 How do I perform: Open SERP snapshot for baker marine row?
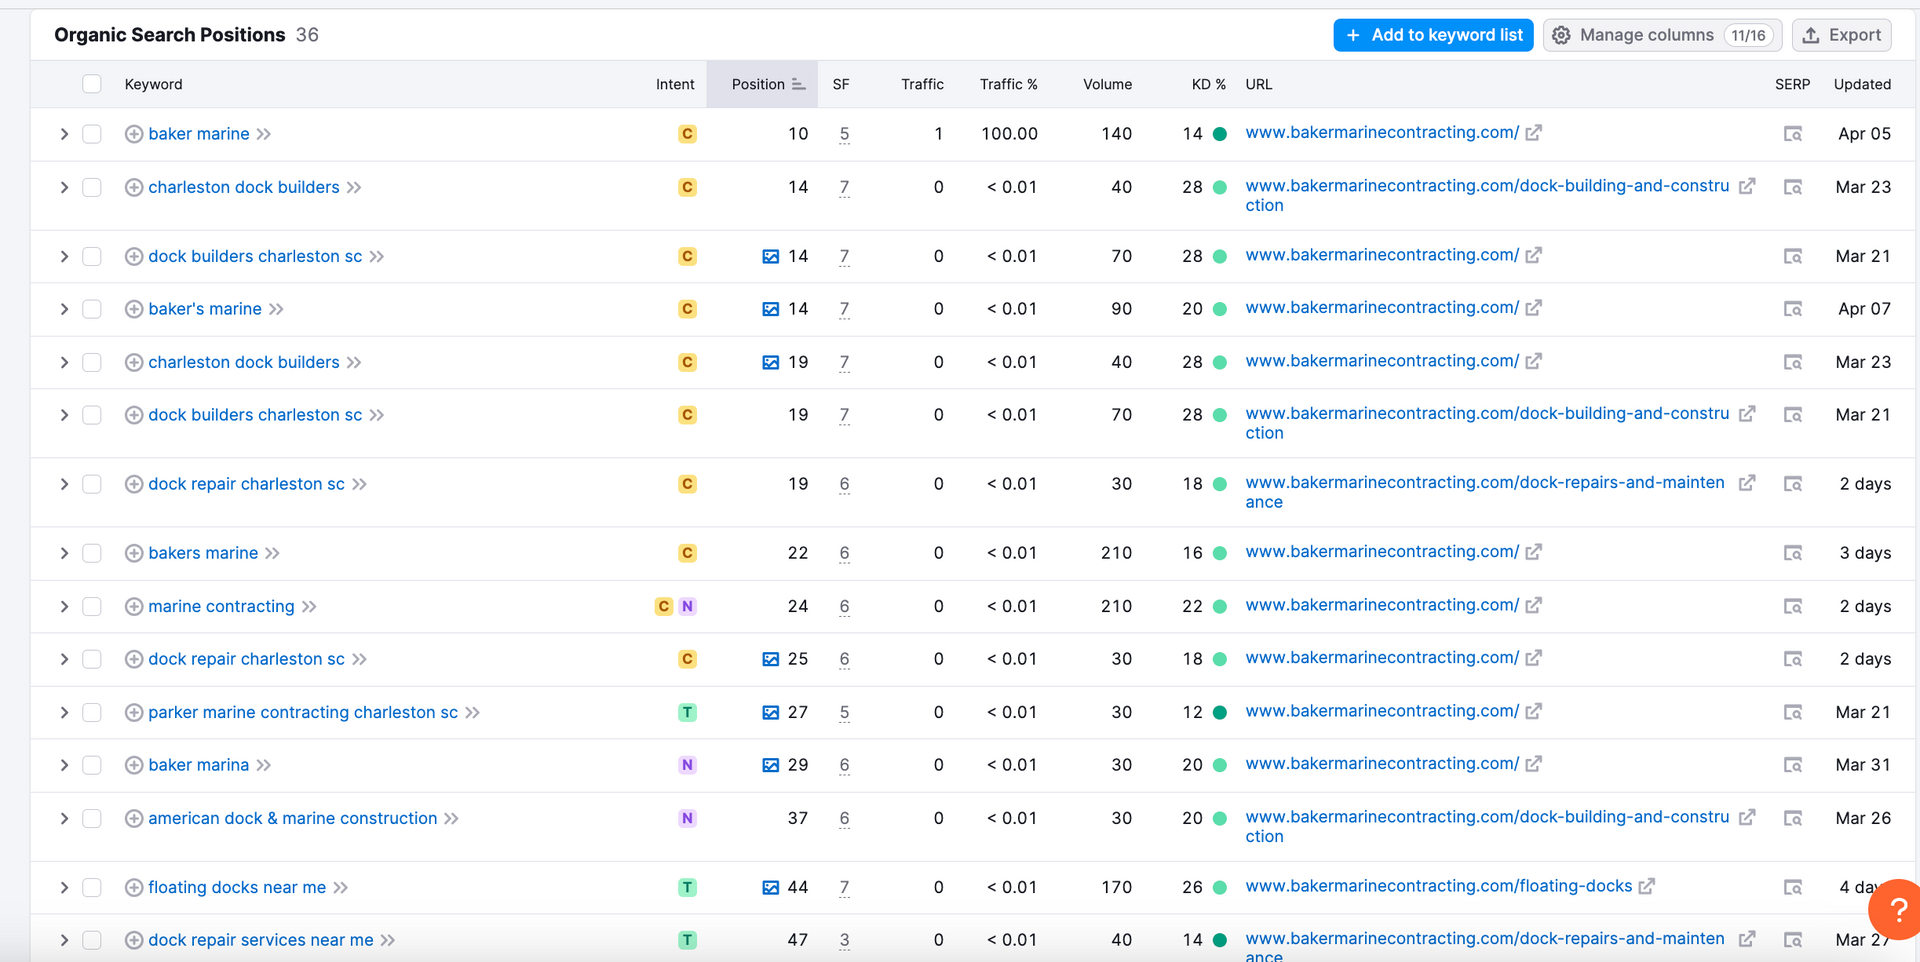(x=1793, y=134)
